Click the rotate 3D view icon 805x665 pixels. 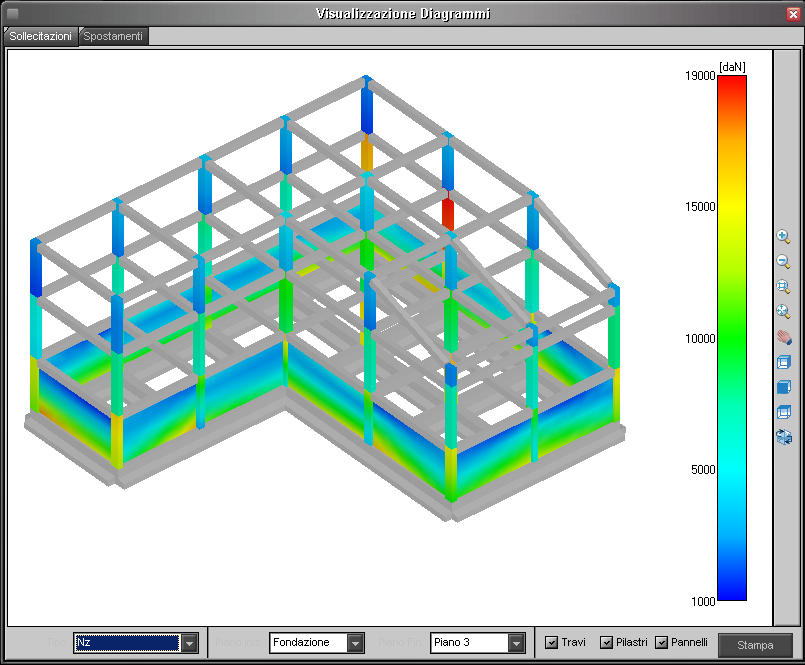[x=784, y=437]
